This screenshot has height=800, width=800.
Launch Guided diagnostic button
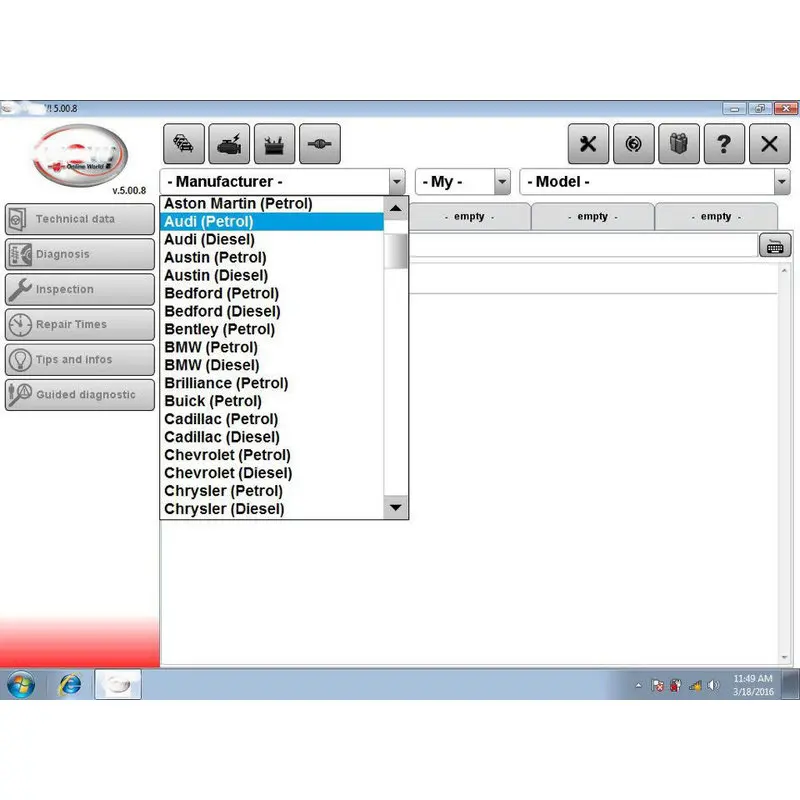[80, 395]
